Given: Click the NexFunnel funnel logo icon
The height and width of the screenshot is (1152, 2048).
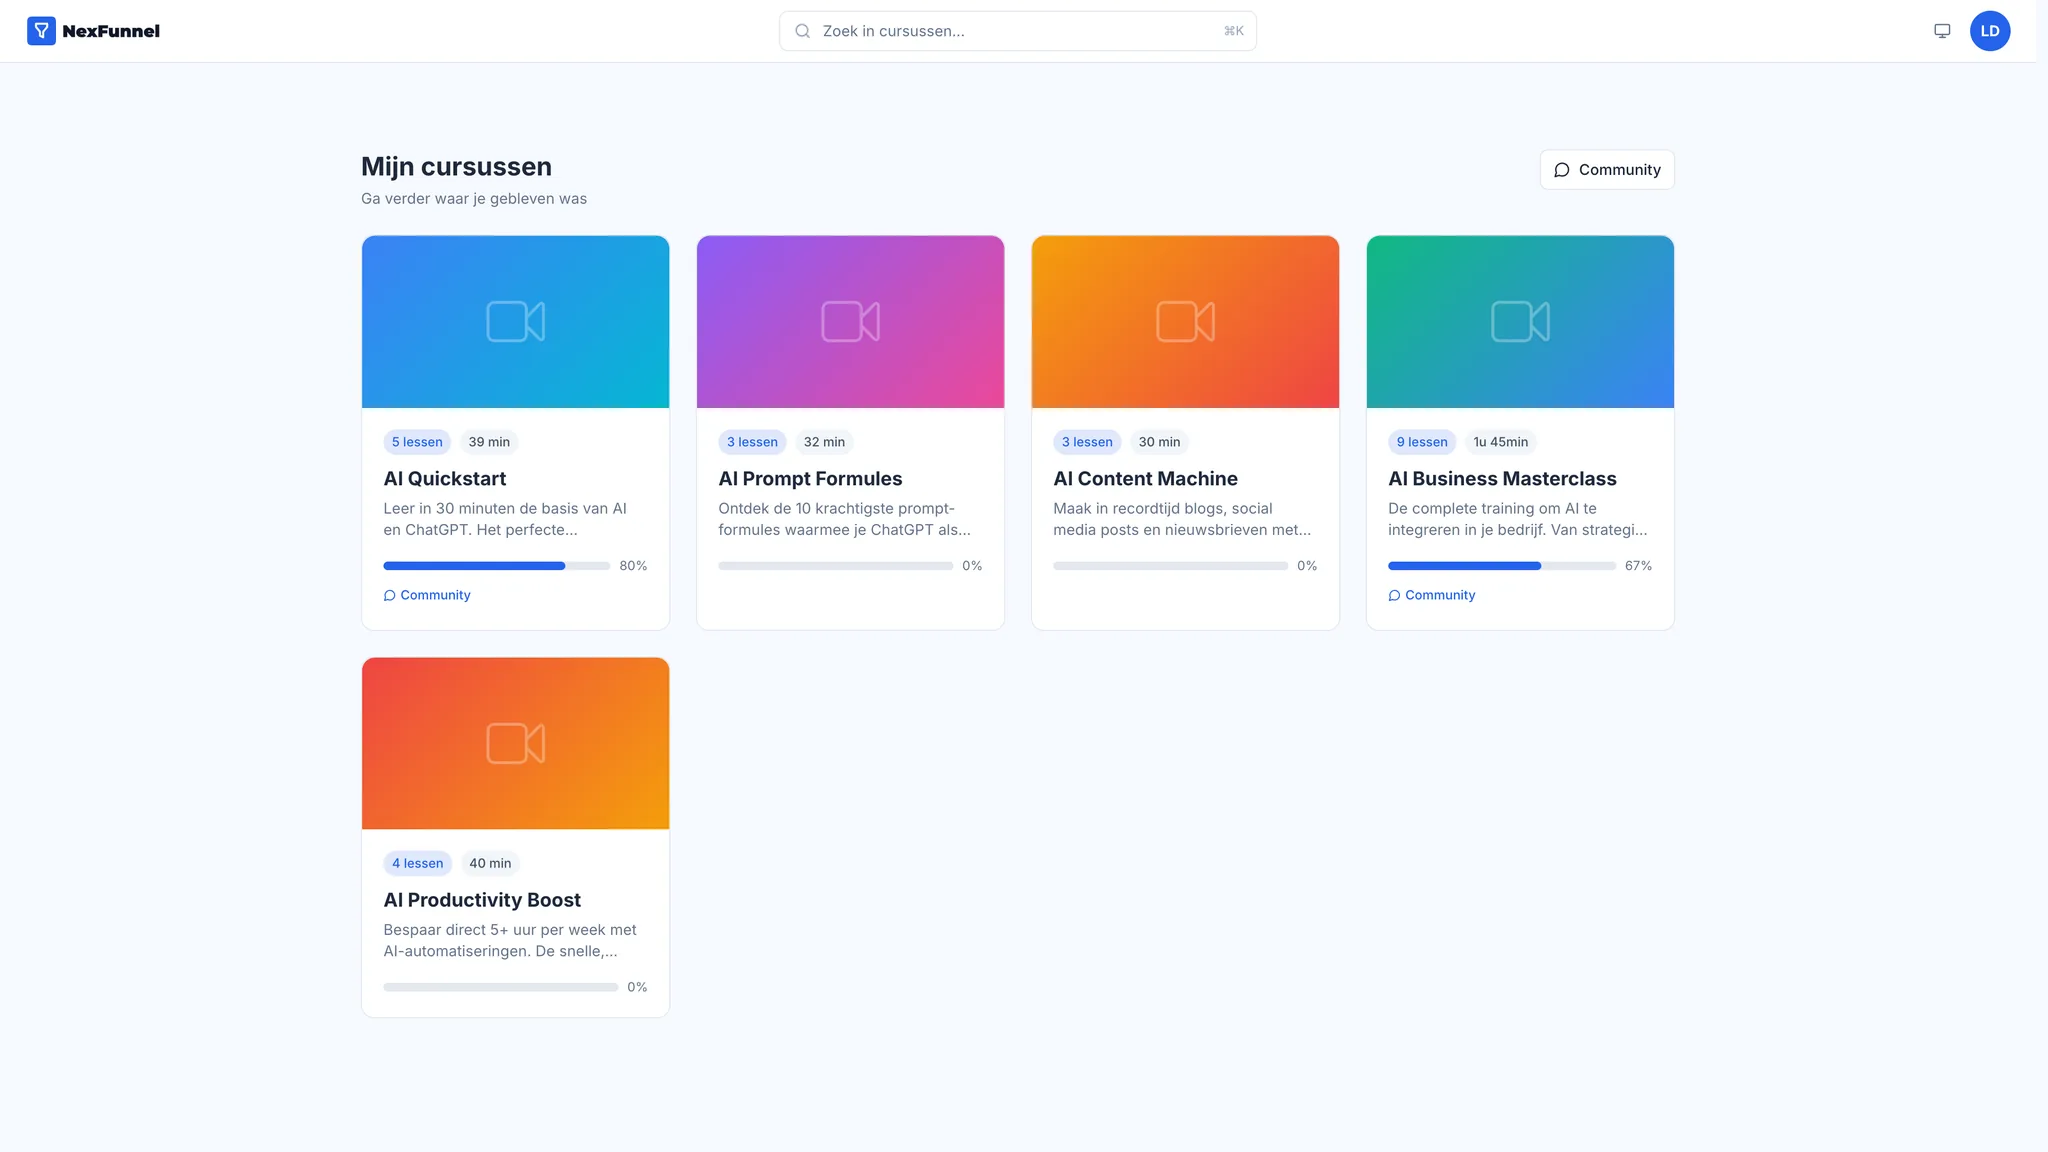Looking at the screenshot, I should (41, 31).
